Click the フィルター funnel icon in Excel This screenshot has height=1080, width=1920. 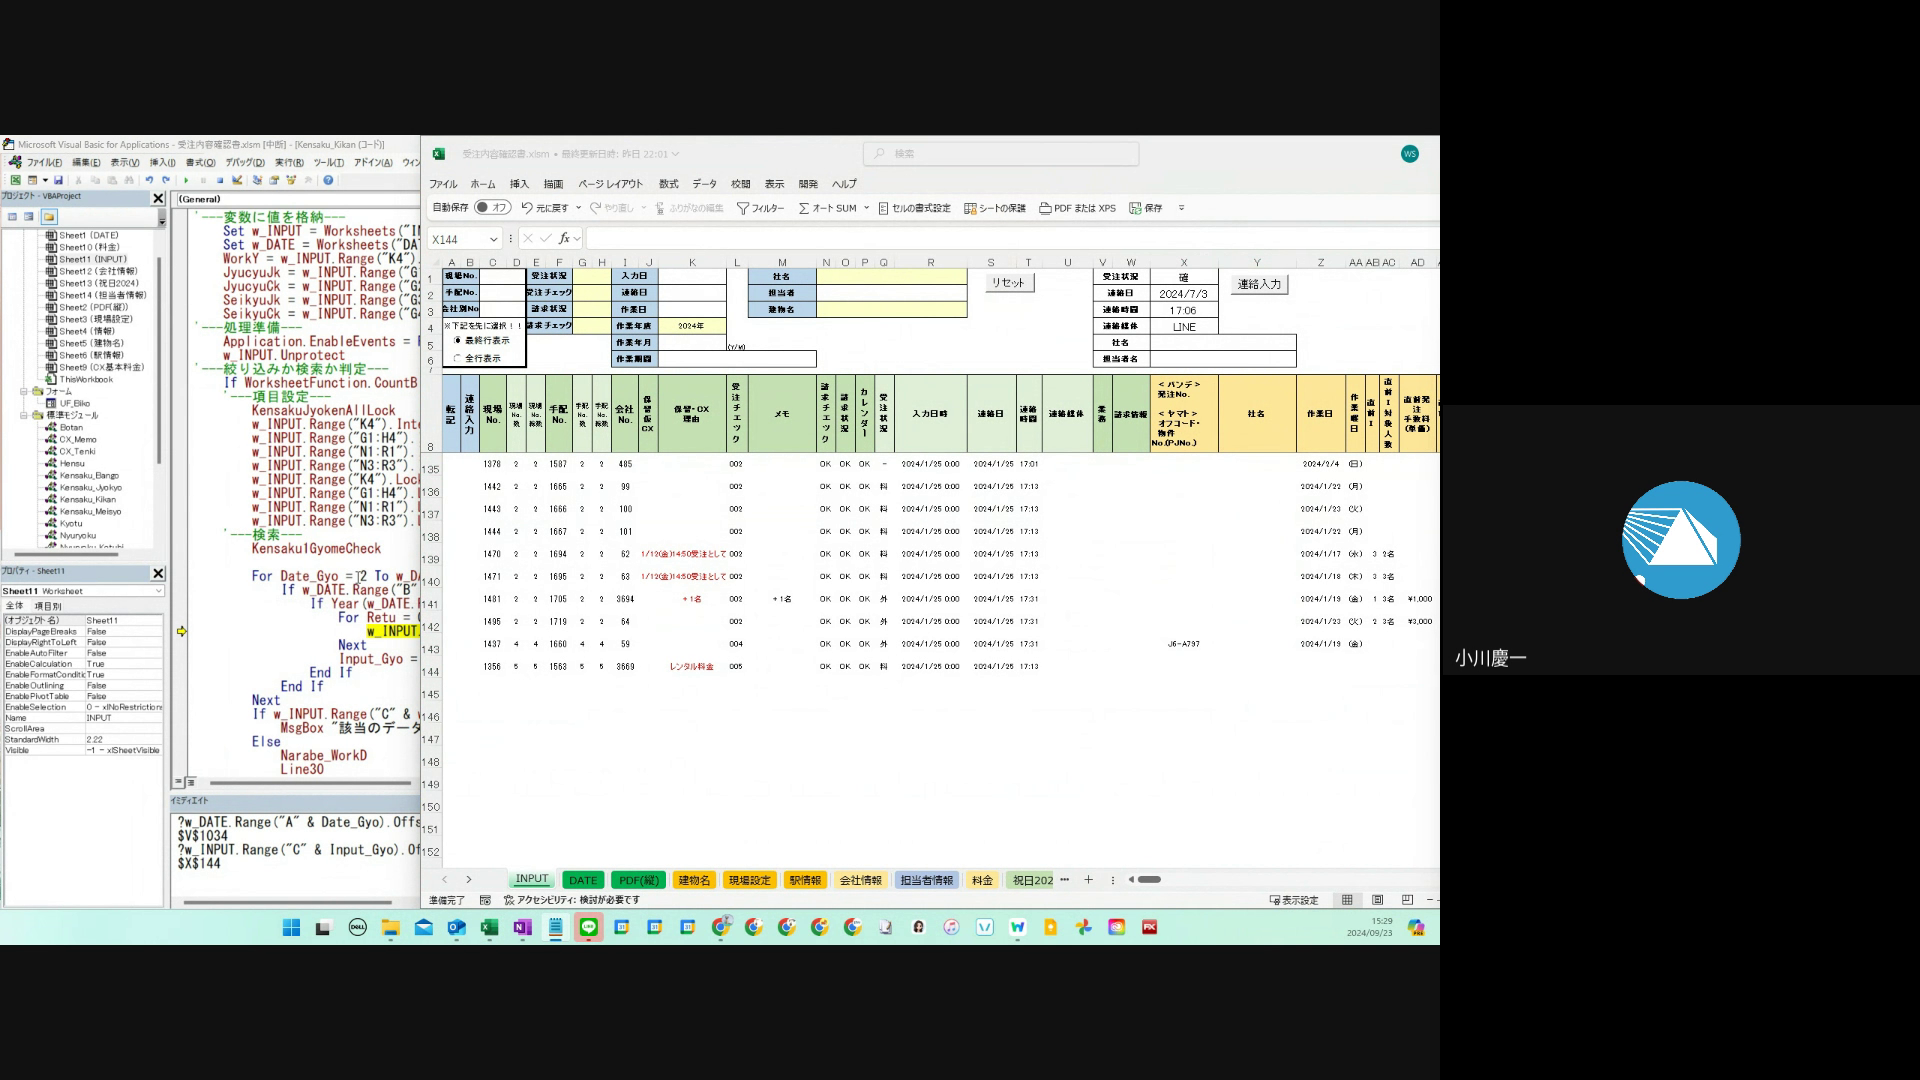tap(743, 208)
